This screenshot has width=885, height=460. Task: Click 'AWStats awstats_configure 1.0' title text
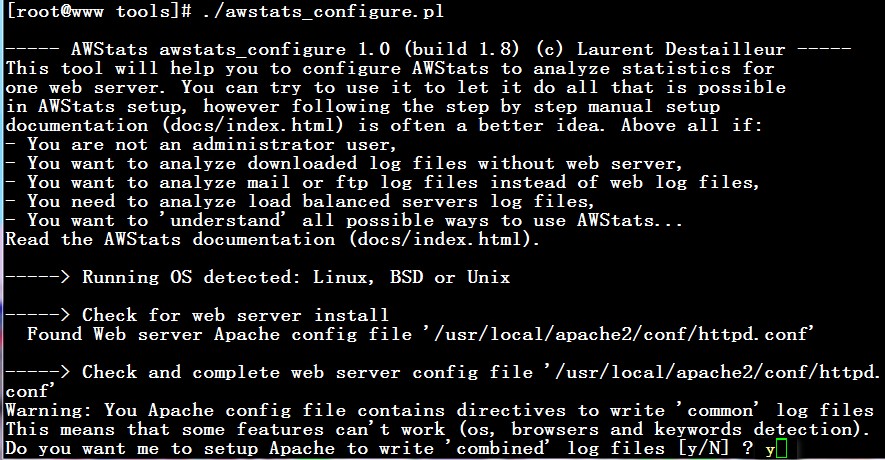(x=230, y=50)
